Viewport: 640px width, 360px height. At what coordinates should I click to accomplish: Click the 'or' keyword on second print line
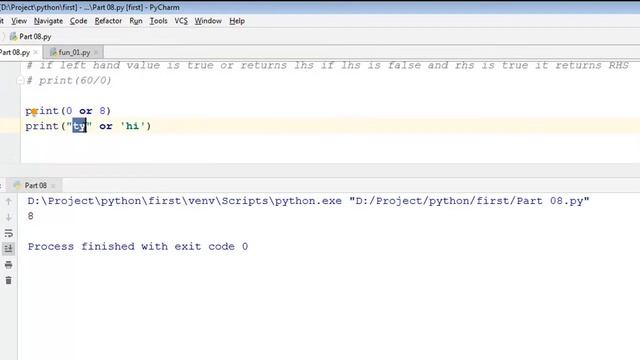coord(106,126)
